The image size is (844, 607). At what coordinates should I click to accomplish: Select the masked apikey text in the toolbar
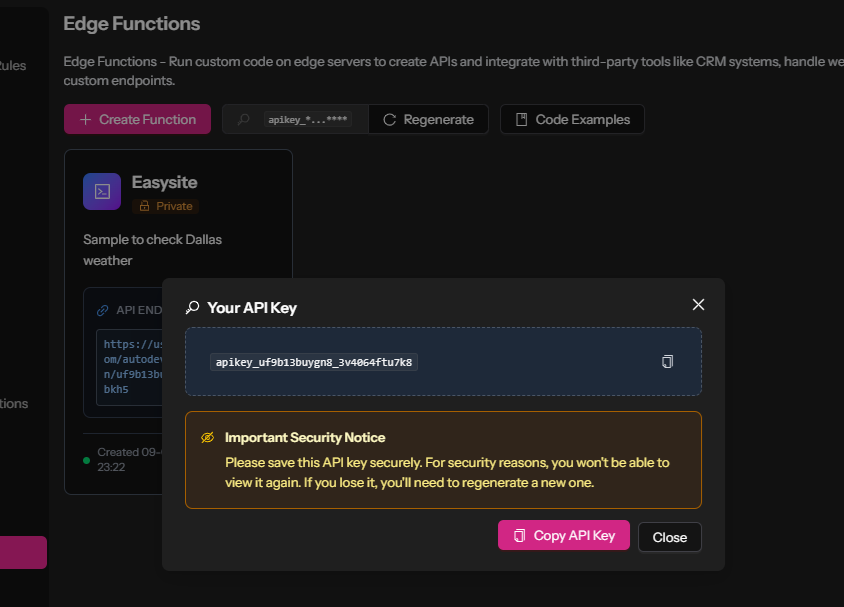[x=307, y=119]
